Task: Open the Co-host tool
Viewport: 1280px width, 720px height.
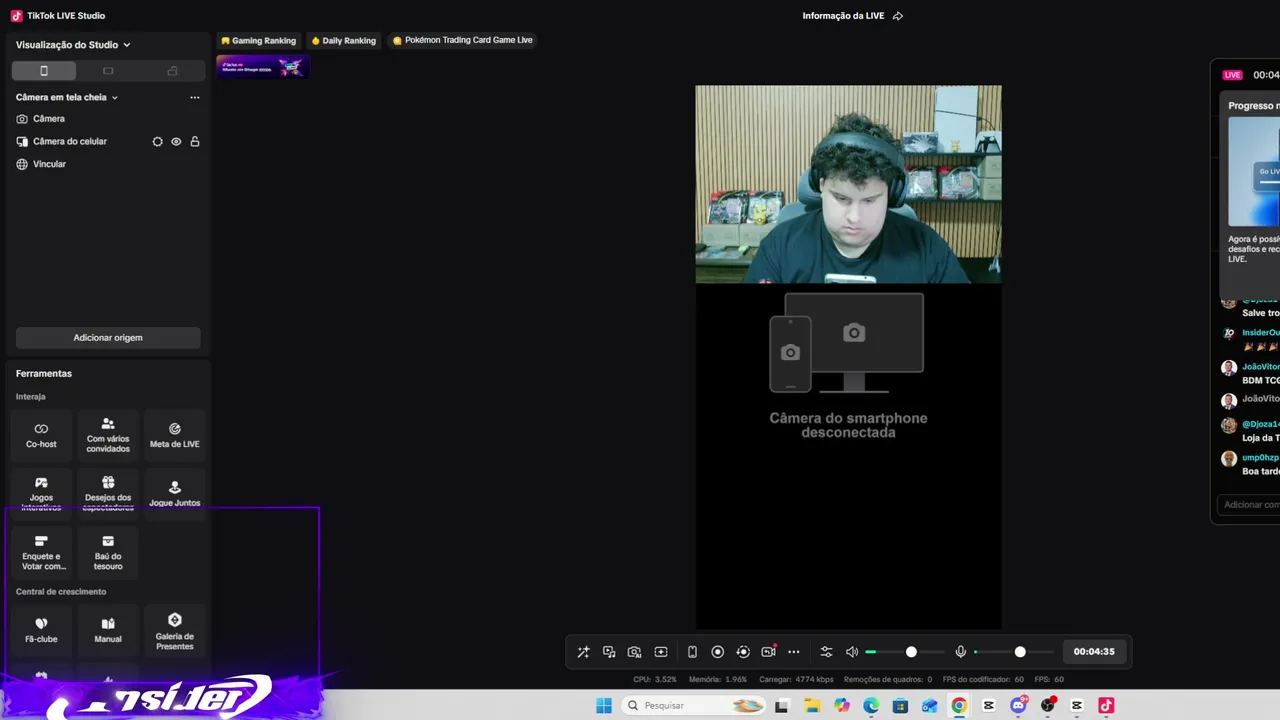Action: coord(41,435)
